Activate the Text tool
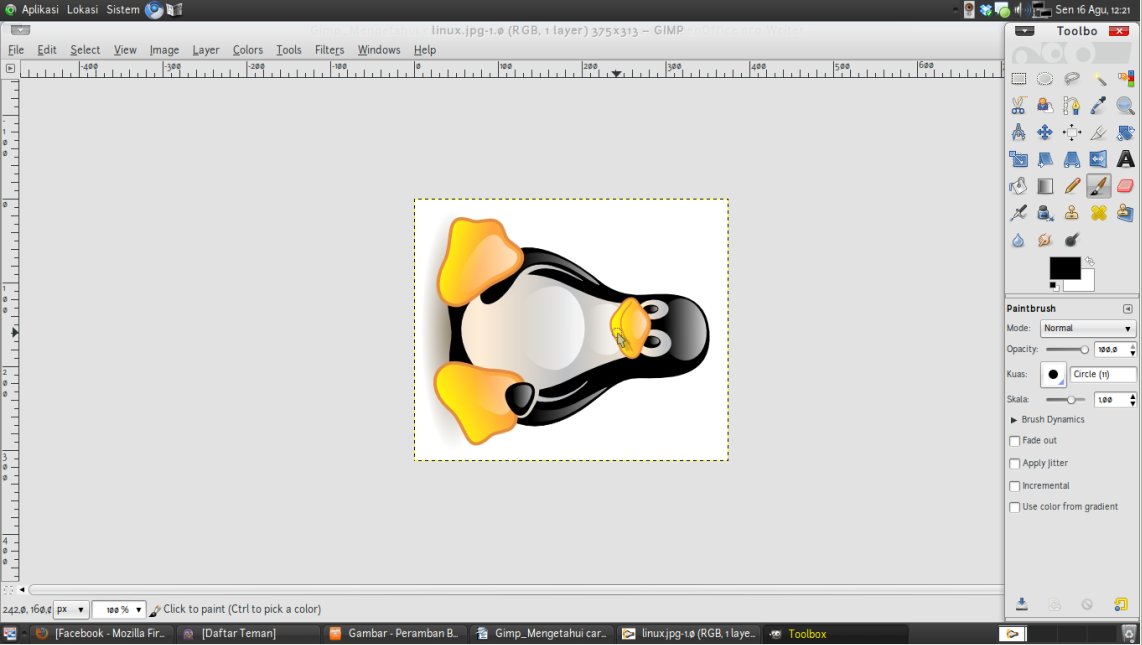The image size is (1142, 645). (1125, 159)
